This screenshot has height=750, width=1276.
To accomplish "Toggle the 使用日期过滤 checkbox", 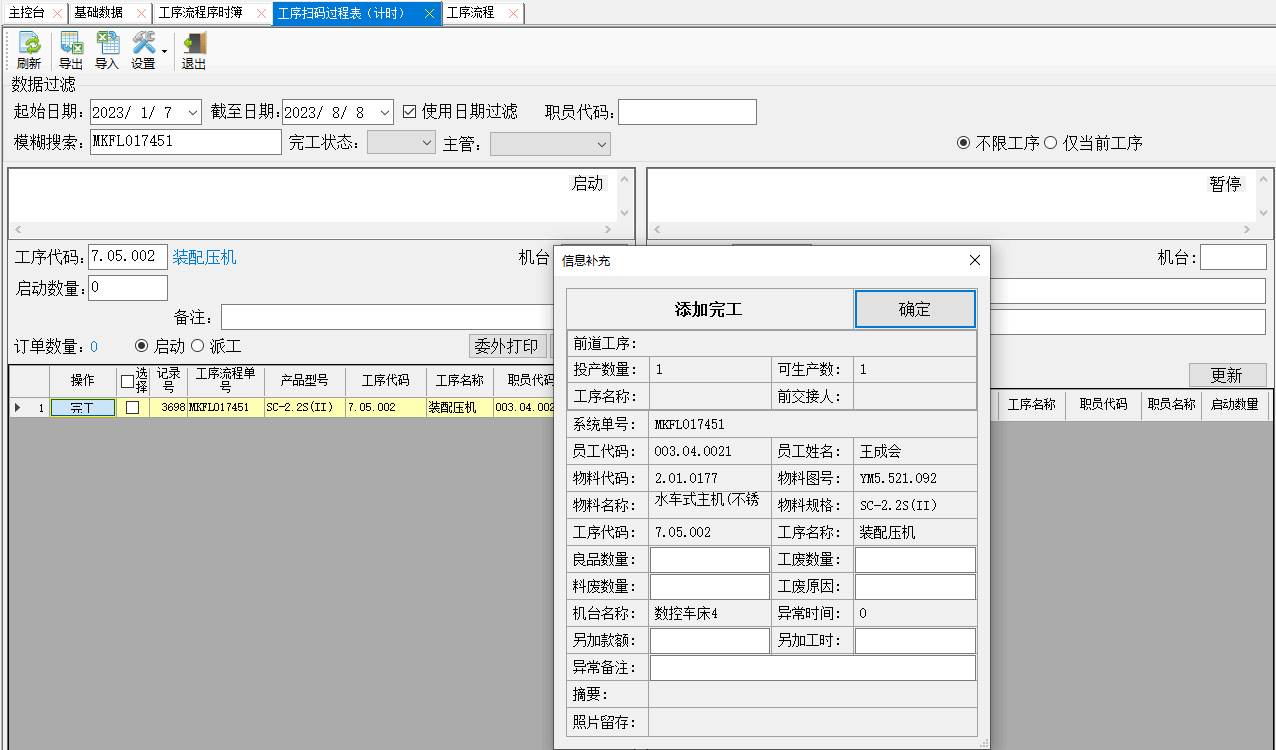I will (409, 112).
